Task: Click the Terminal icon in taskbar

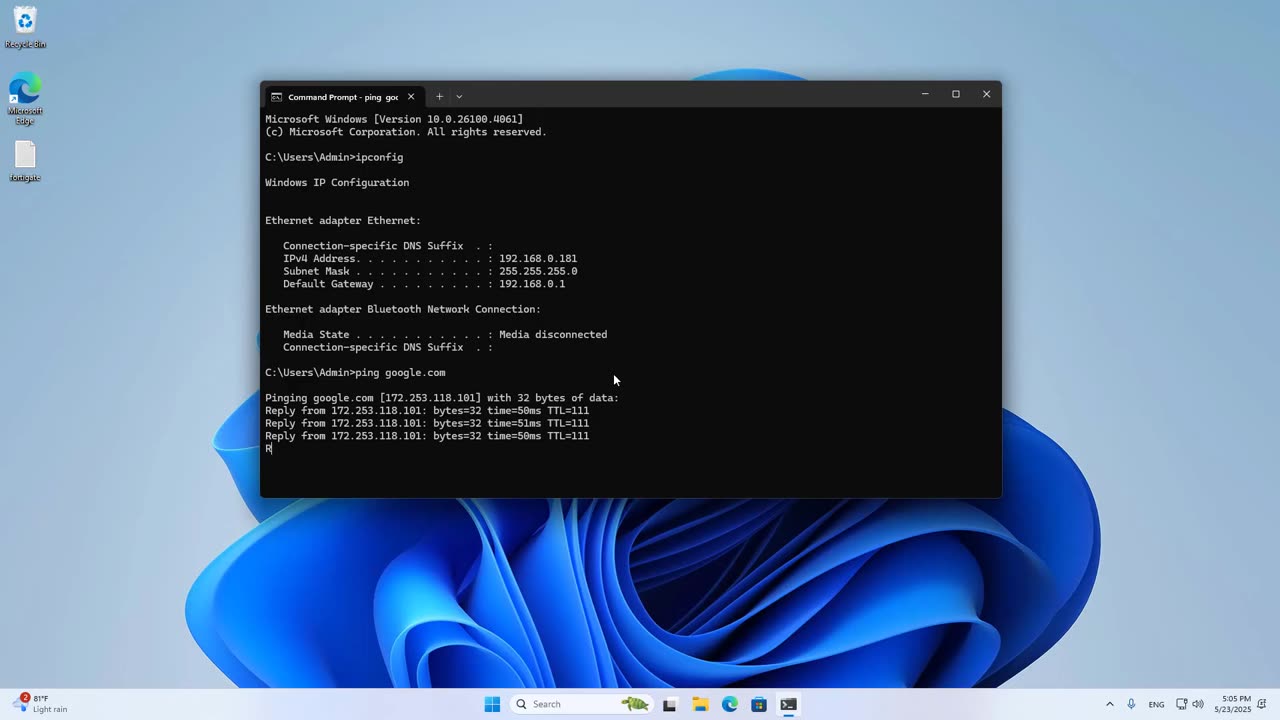Action: [789, 704]
